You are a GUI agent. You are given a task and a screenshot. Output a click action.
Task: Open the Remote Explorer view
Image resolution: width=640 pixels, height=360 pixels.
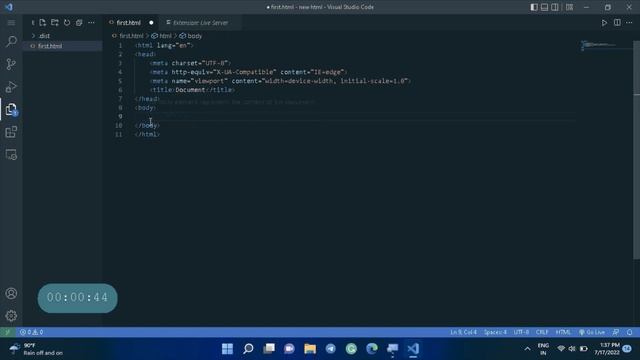pos(11,155)
